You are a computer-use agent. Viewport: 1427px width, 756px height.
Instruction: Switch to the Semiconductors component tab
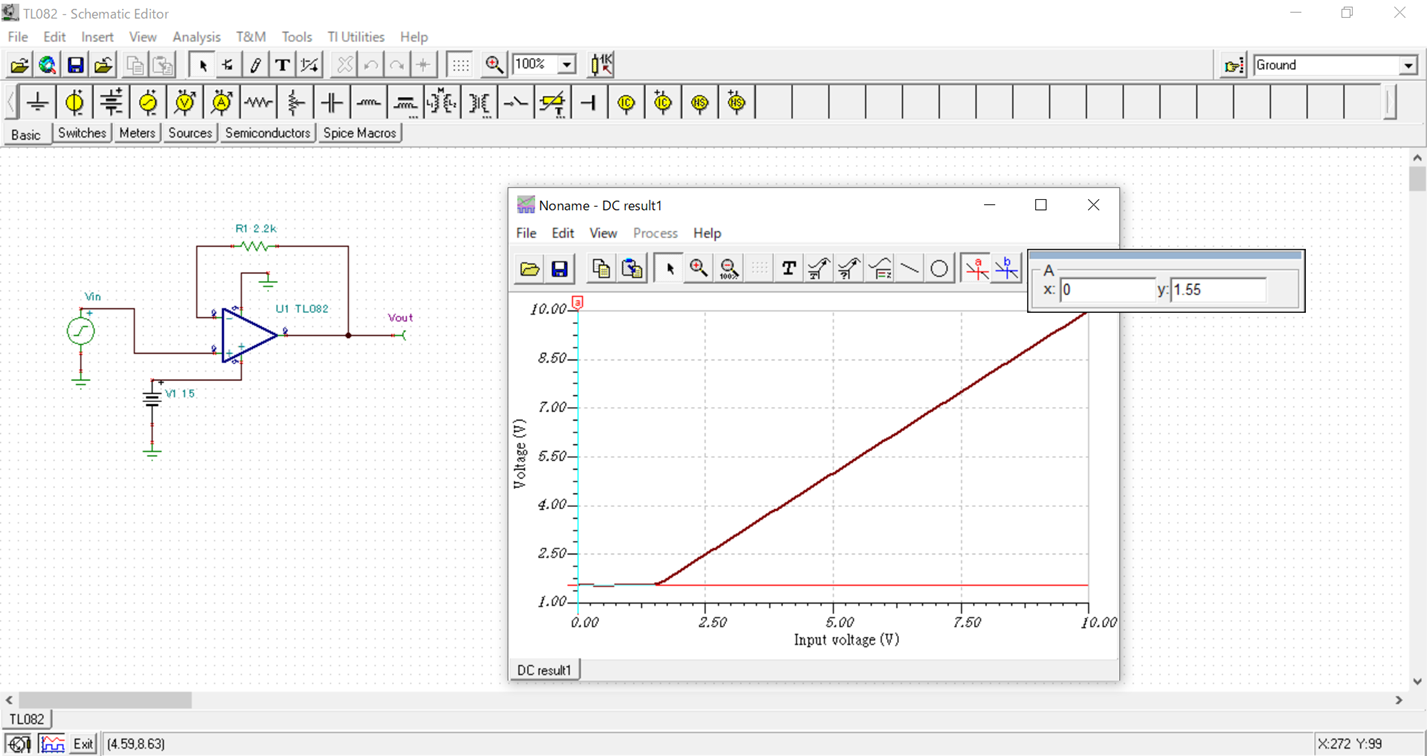[267, 133]
